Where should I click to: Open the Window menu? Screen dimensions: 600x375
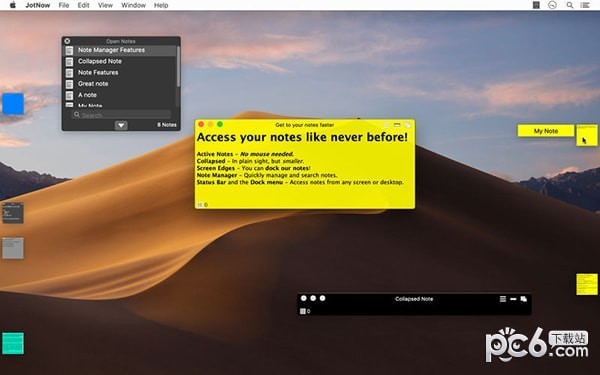coord(133,5)
